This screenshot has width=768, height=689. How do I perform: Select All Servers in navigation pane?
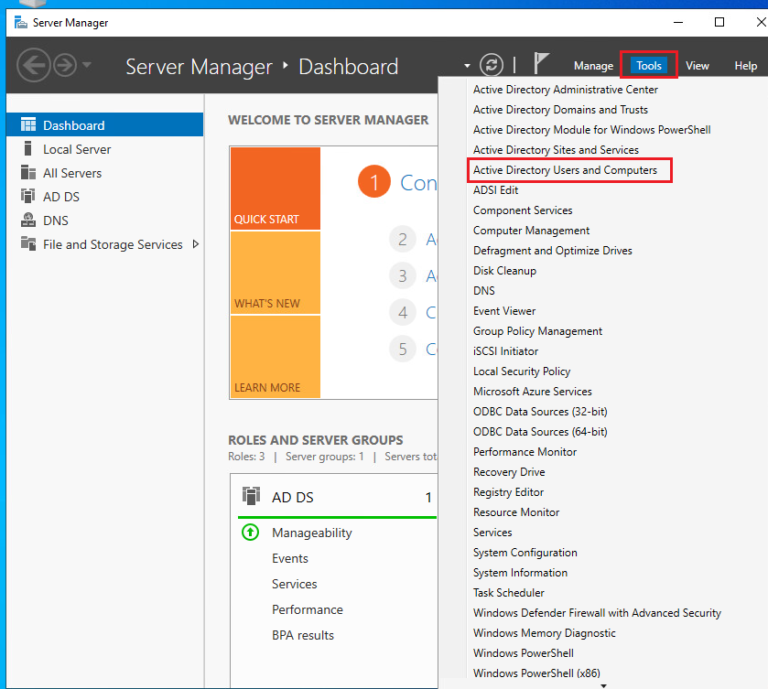click(x=72, y=173)
